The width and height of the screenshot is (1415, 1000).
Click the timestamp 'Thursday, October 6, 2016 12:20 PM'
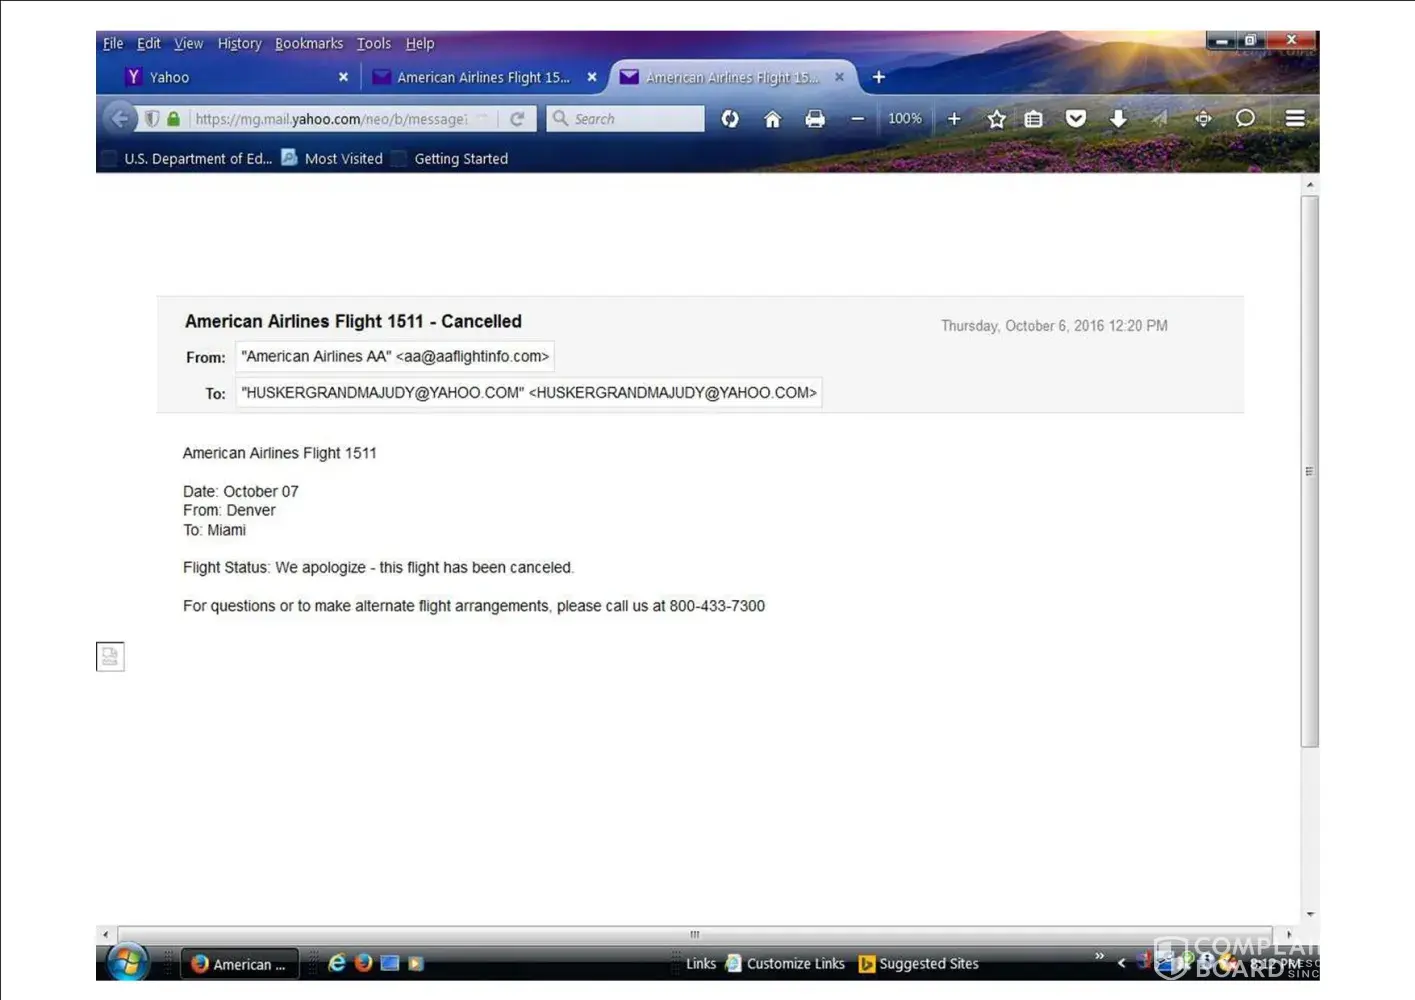1054,326
